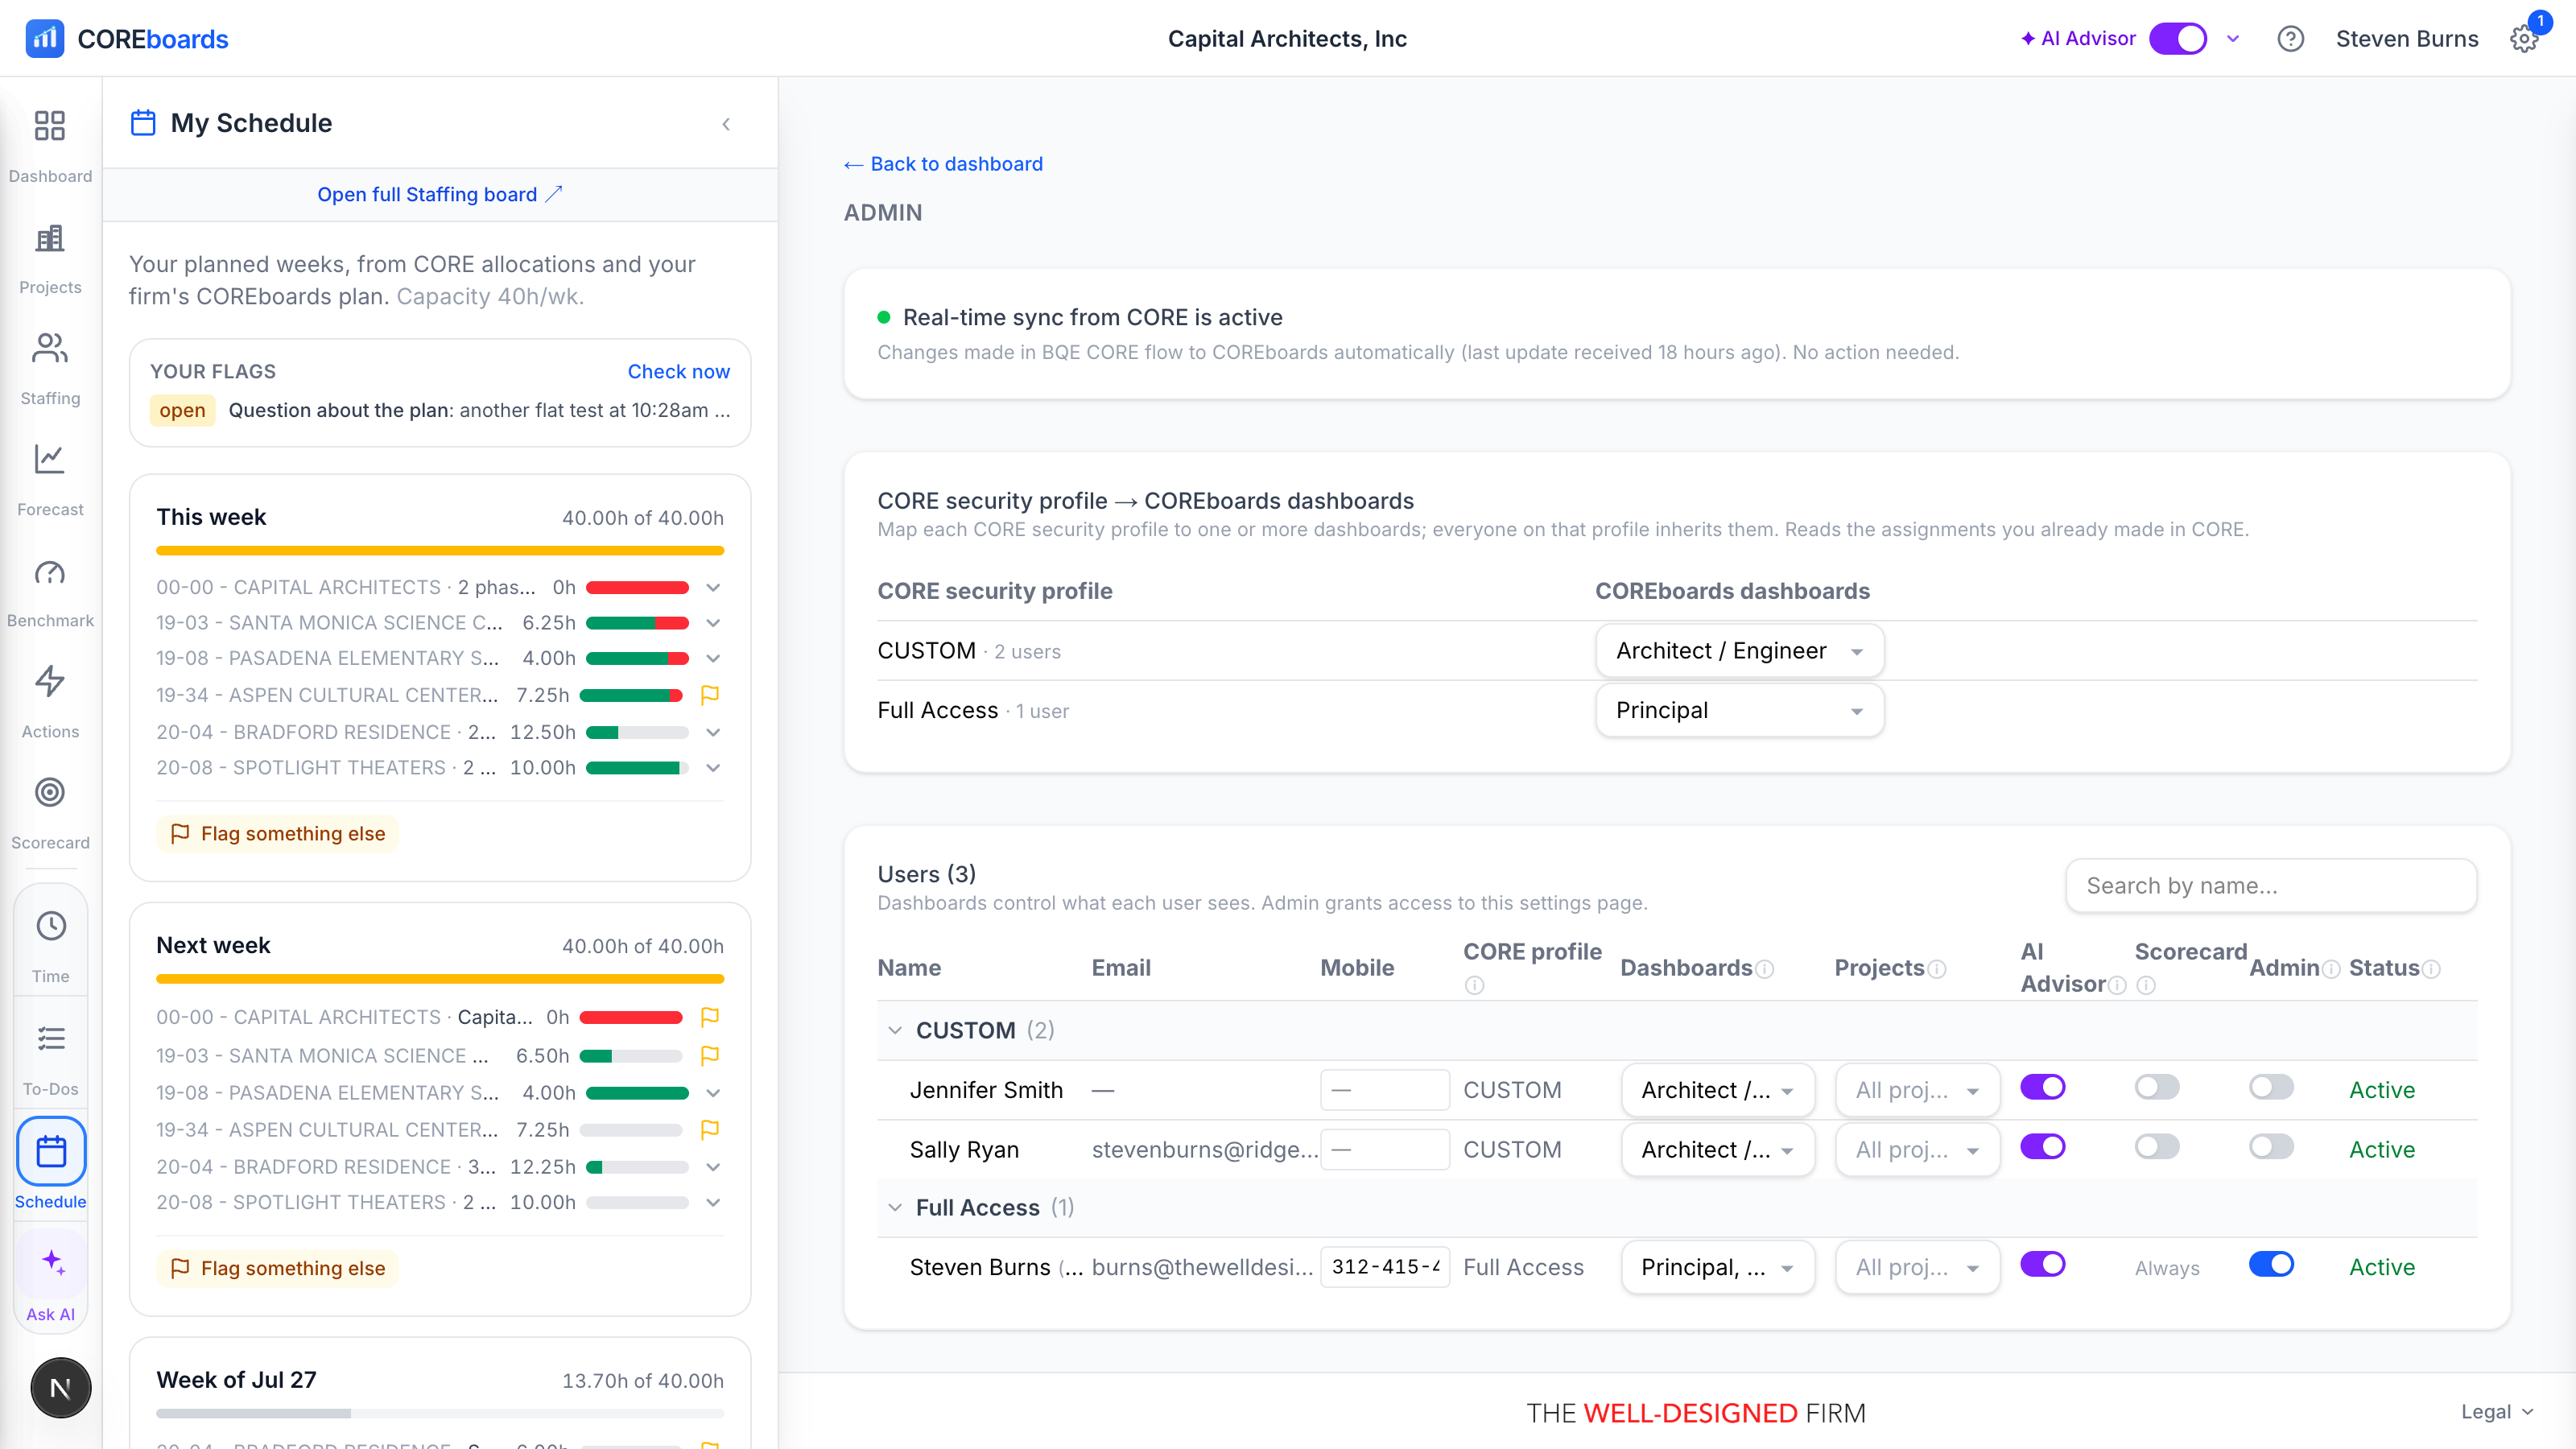Toggle Admin for Steven Burns
This screenshot has width=2576, height=1449.
click(2271, 1265)
